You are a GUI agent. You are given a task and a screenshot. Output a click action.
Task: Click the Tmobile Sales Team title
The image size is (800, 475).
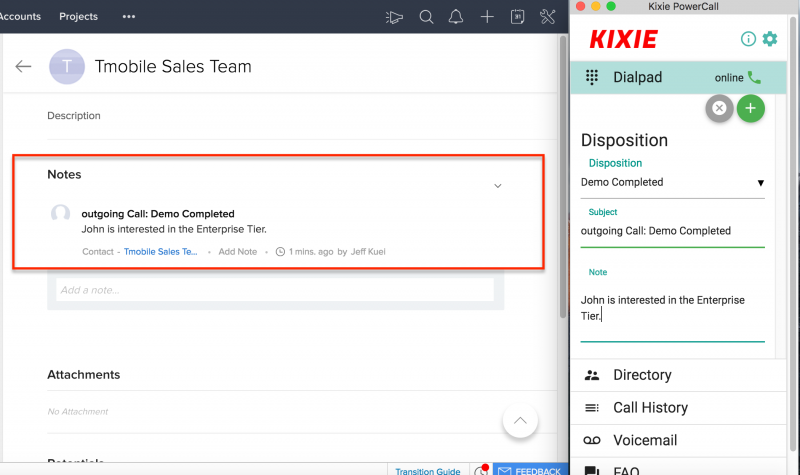(173, 66)
